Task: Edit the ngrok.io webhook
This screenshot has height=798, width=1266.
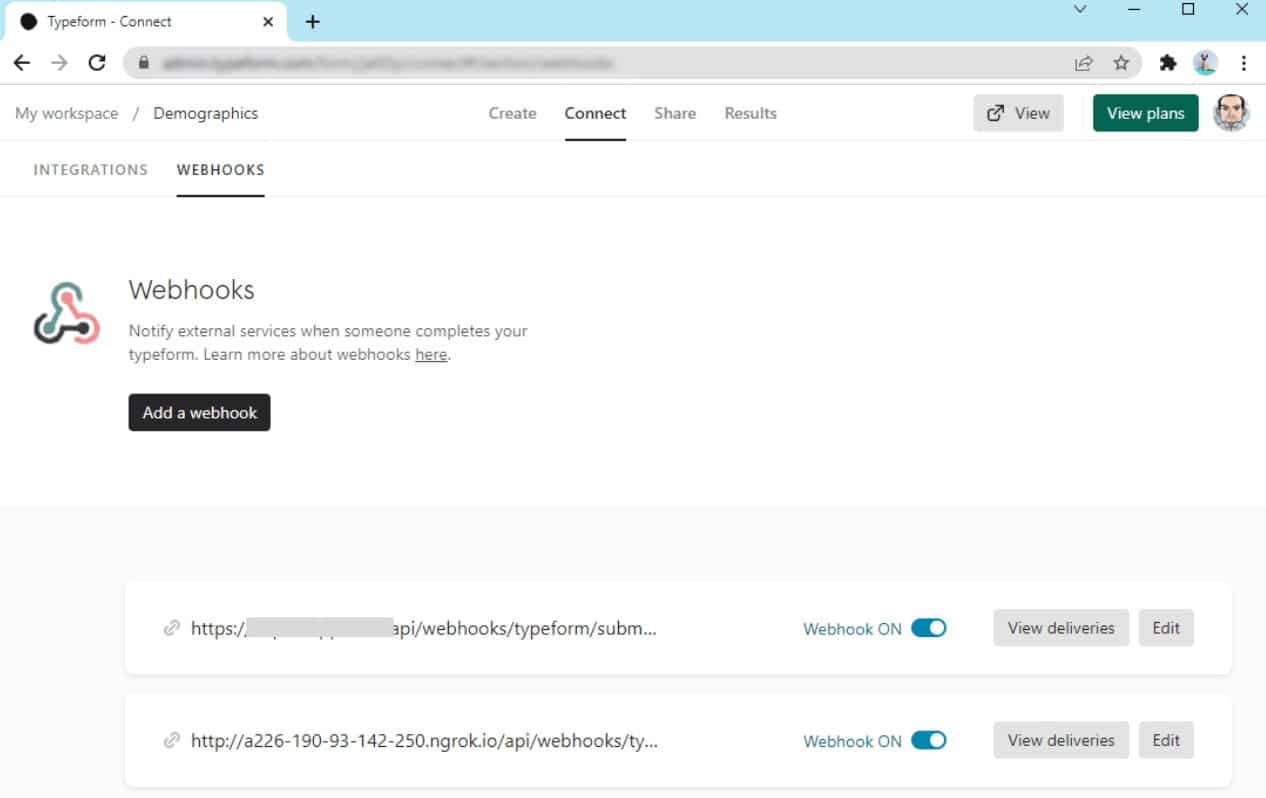Action: [x=1166, y=740]
